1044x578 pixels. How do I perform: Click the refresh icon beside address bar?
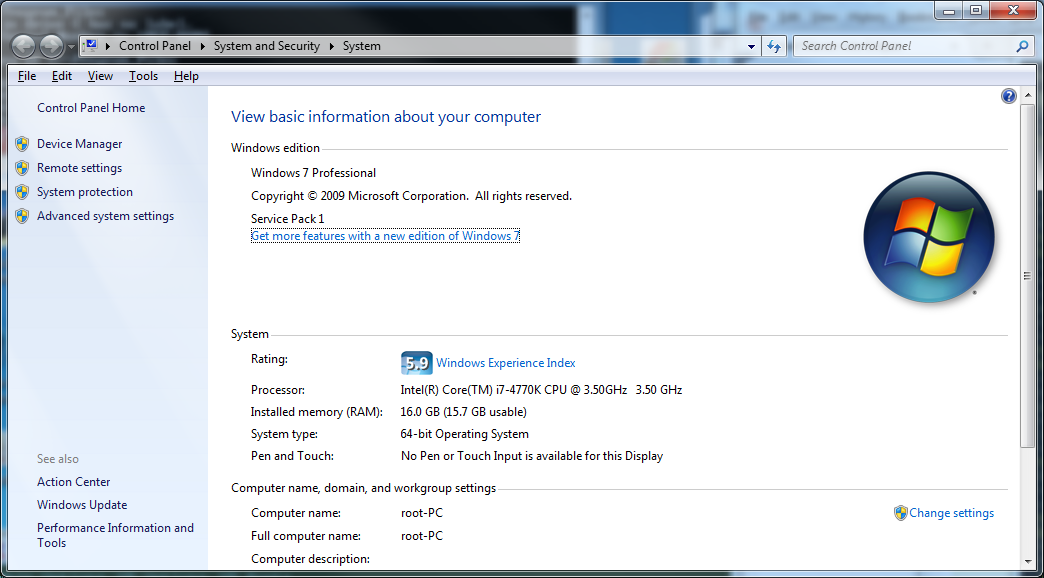pos(774,46)
